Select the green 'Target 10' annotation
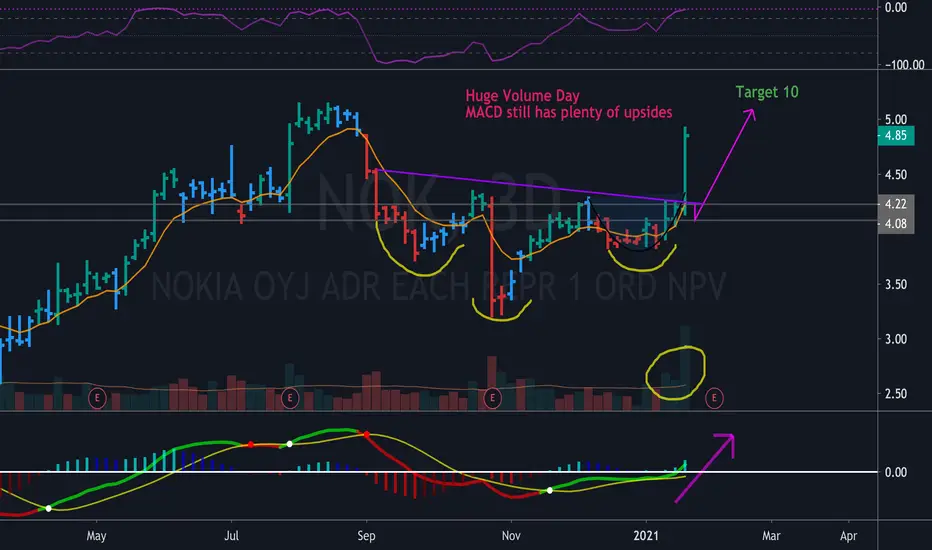932x550 pixels. 767,92
